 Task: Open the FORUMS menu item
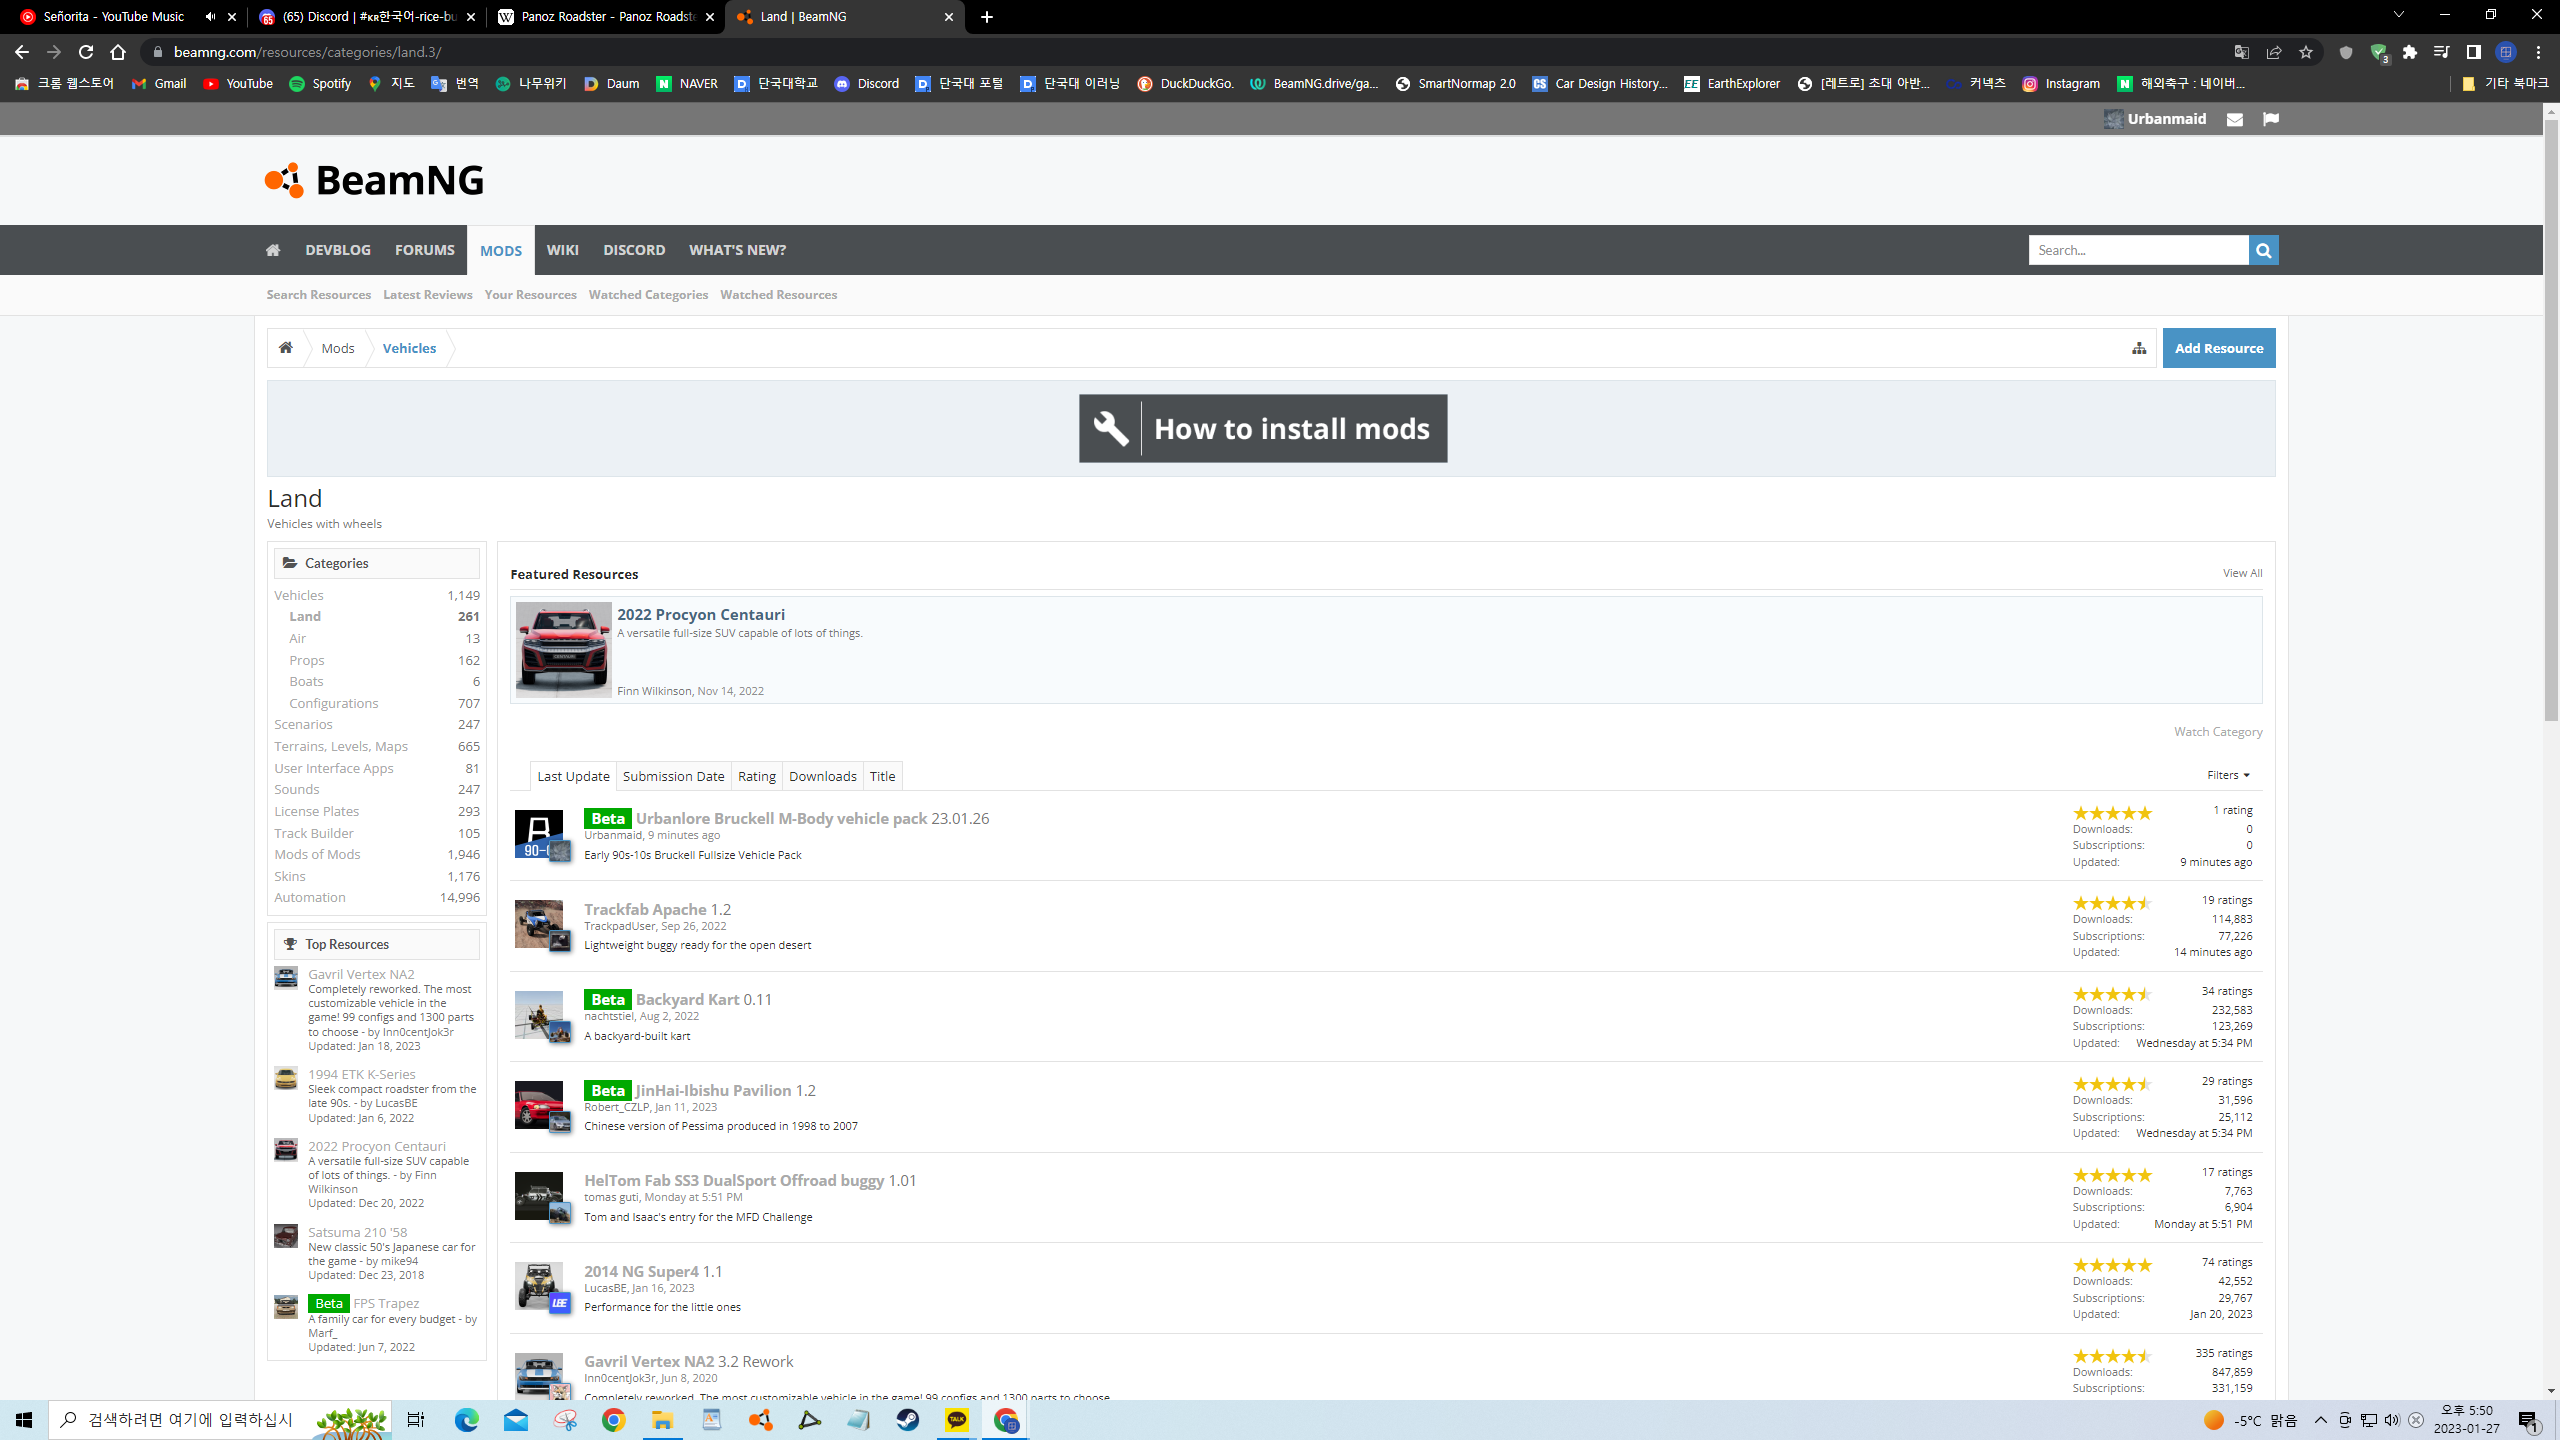click(x=424, y=250)
